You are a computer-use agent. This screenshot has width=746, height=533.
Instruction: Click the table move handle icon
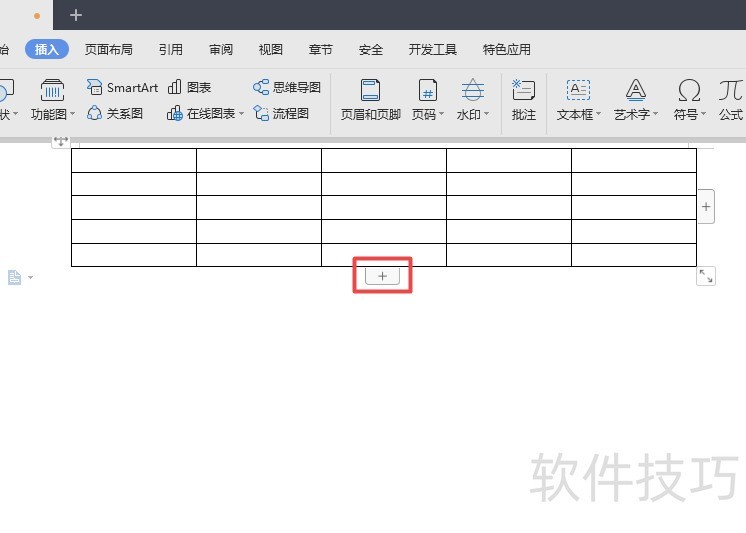pos(60,141)
